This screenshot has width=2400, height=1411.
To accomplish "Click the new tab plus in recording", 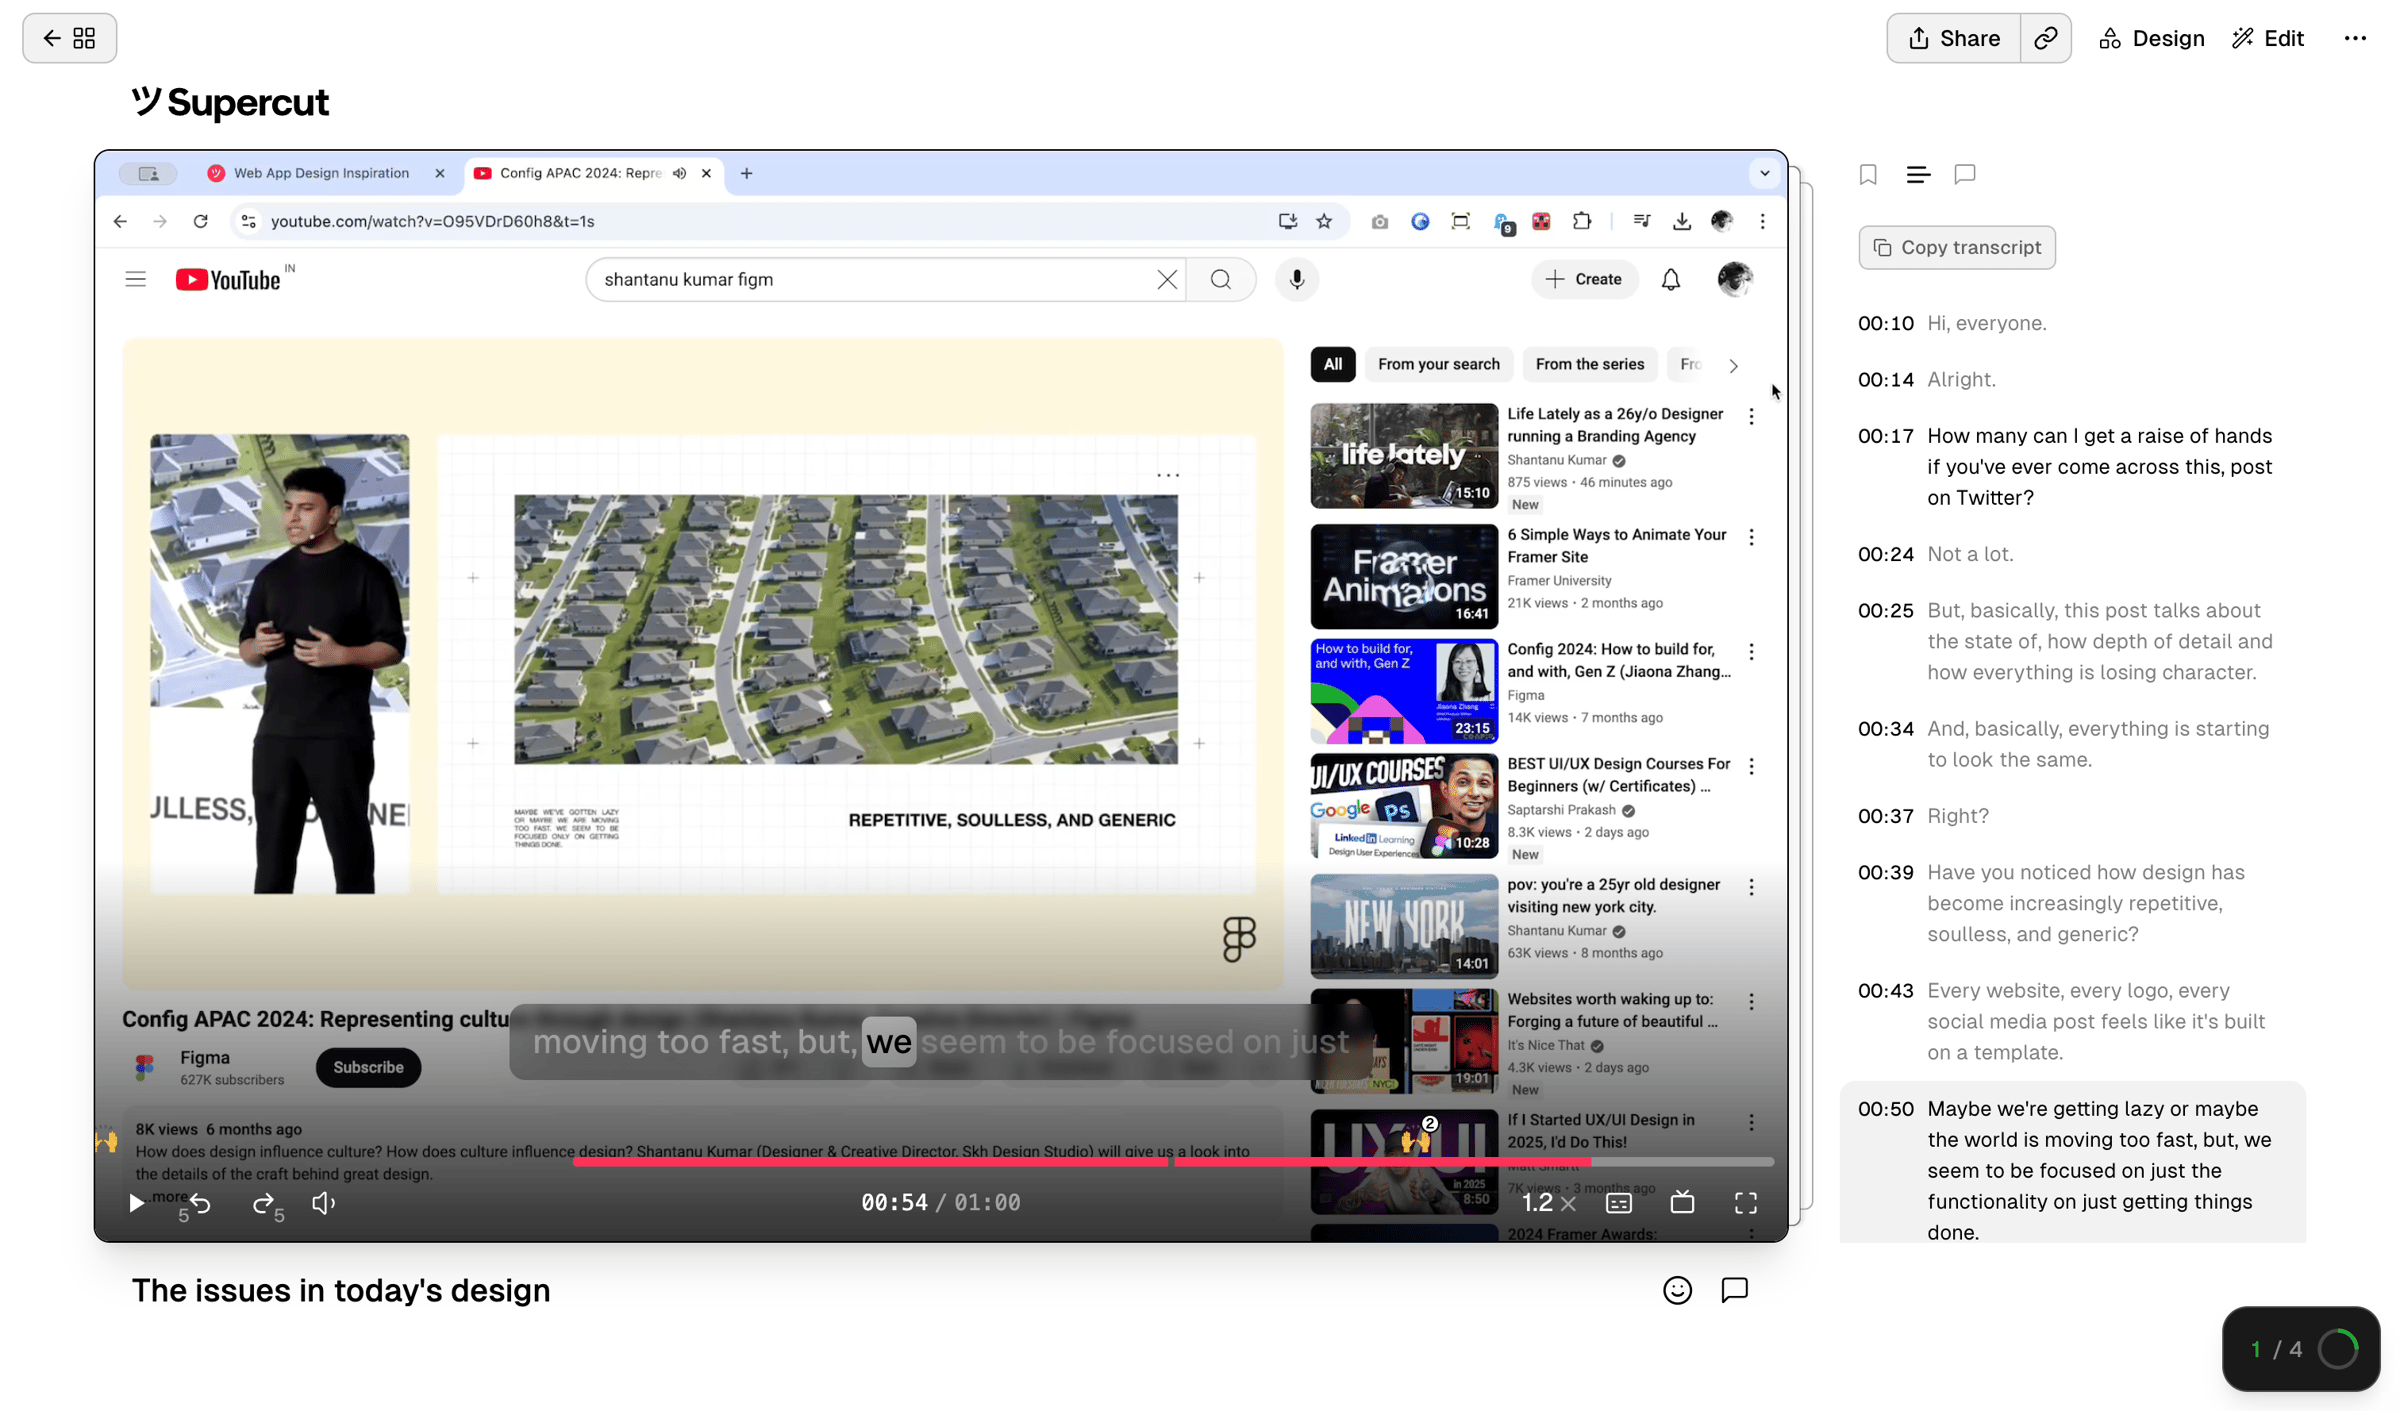I will [x=747, y=173].
